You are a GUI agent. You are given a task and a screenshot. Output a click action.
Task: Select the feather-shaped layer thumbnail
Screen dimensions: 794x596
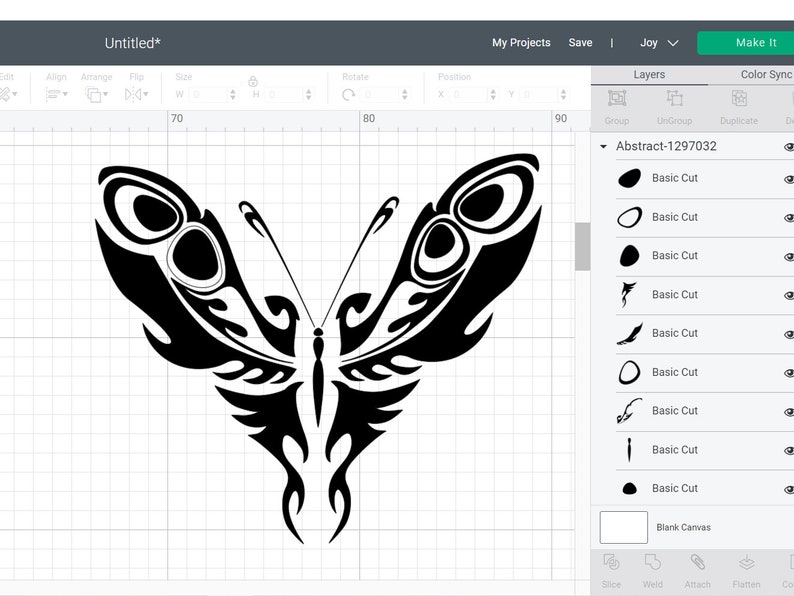click(630, 334)
